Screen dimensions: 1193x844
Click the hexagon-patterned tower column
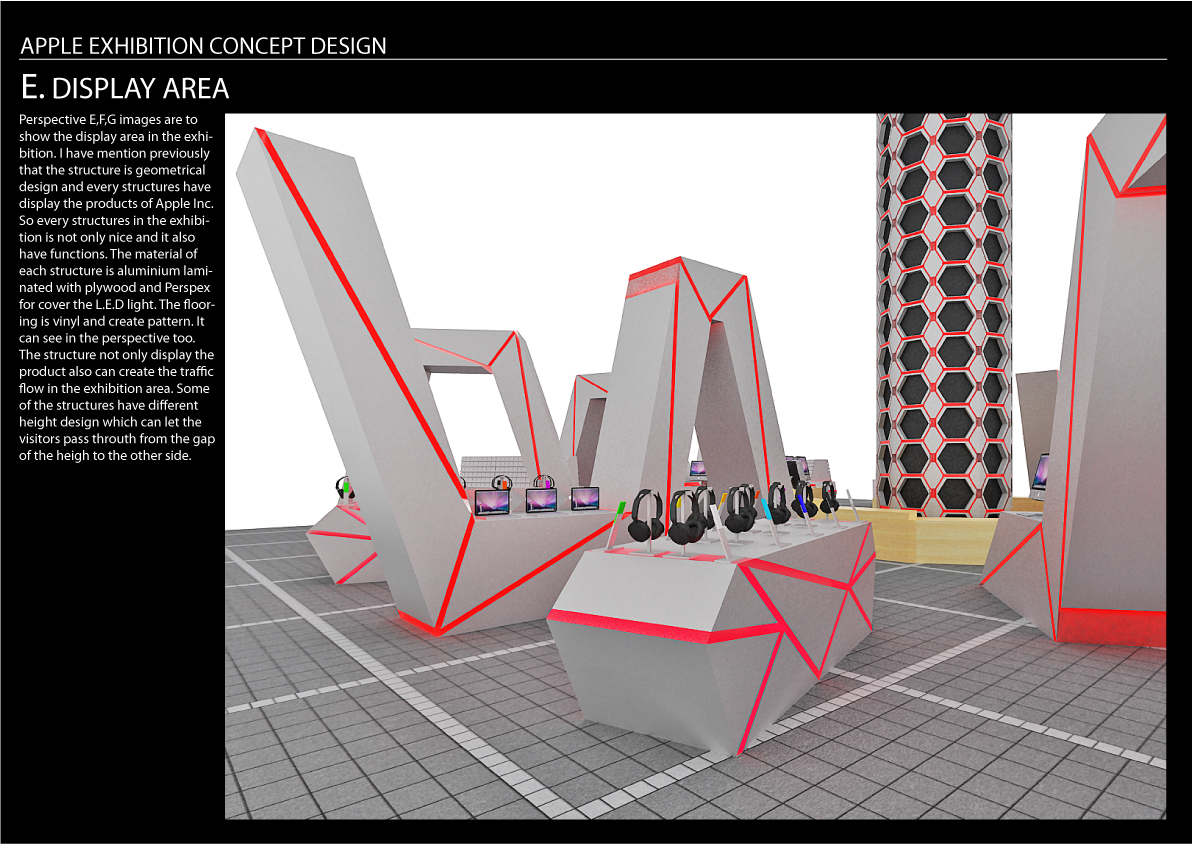pos(943,300)
